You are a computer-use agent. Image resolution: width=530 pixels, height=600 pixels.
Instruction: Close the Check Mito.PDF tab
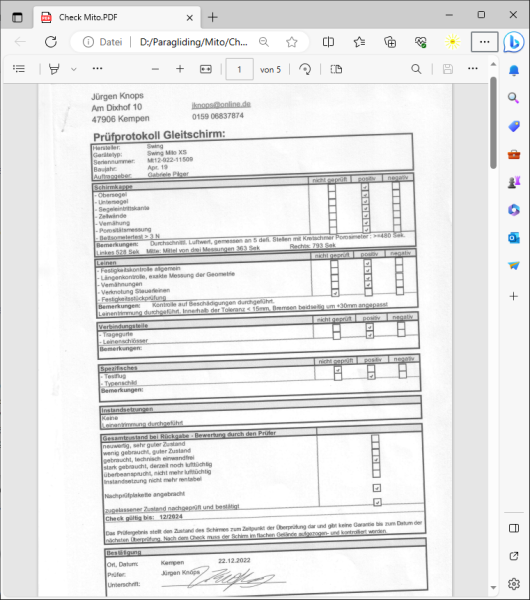tap(189, 18)
